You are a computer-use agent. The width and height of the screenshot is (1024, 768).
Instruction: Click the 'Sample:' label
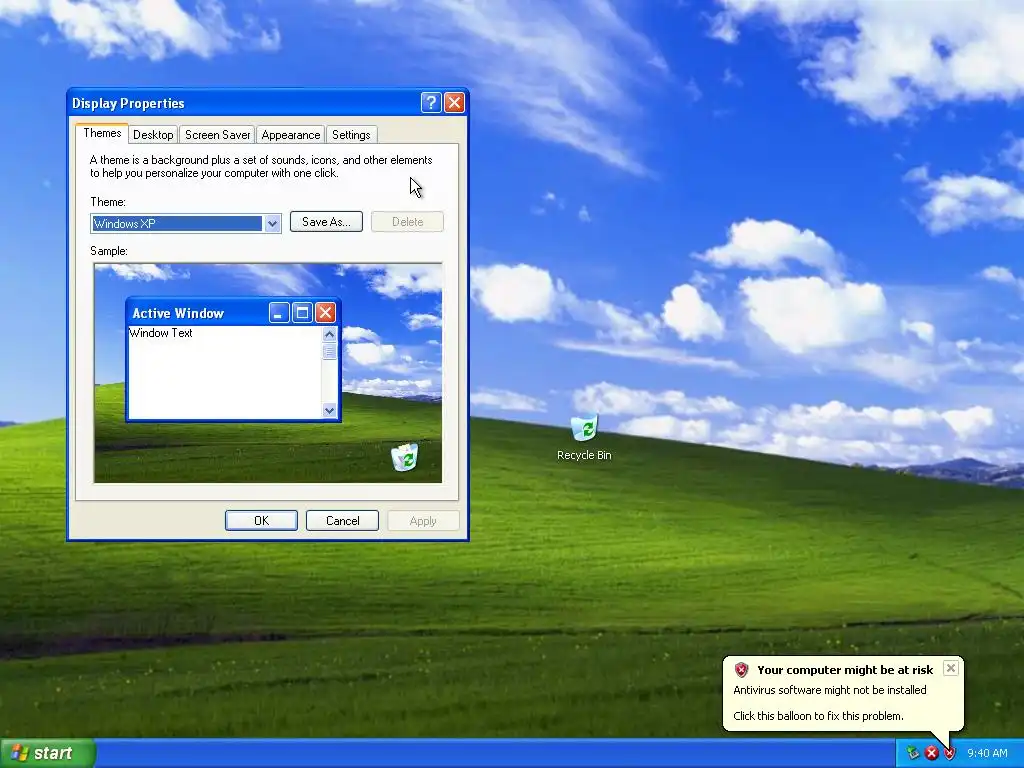pos(109,251)
